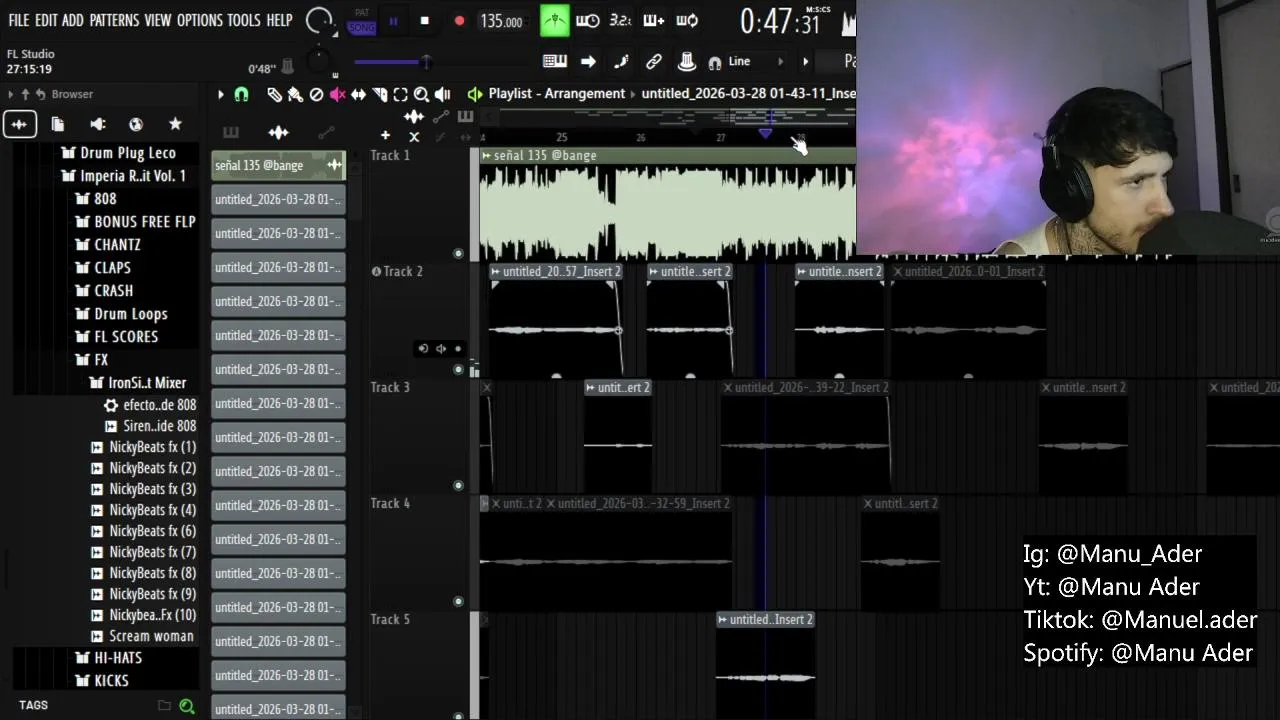
Task: Expand the browser options arrow
Action: (10, 94)
